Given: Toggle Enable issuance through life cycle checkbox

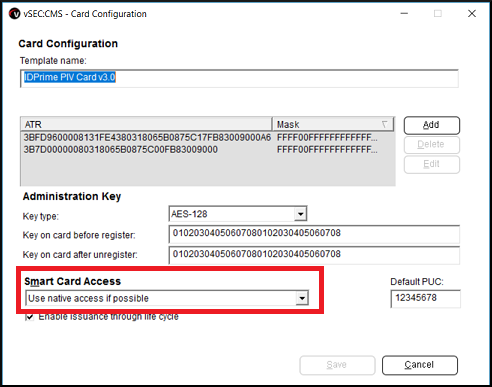Looking at the screenshot, I should point(29,317).
